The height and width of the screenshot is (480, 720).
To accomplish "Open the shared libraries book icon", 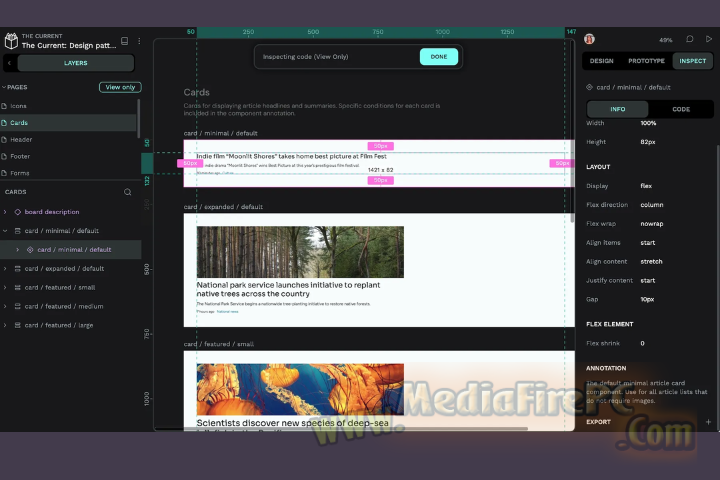I will coord(124,41).
